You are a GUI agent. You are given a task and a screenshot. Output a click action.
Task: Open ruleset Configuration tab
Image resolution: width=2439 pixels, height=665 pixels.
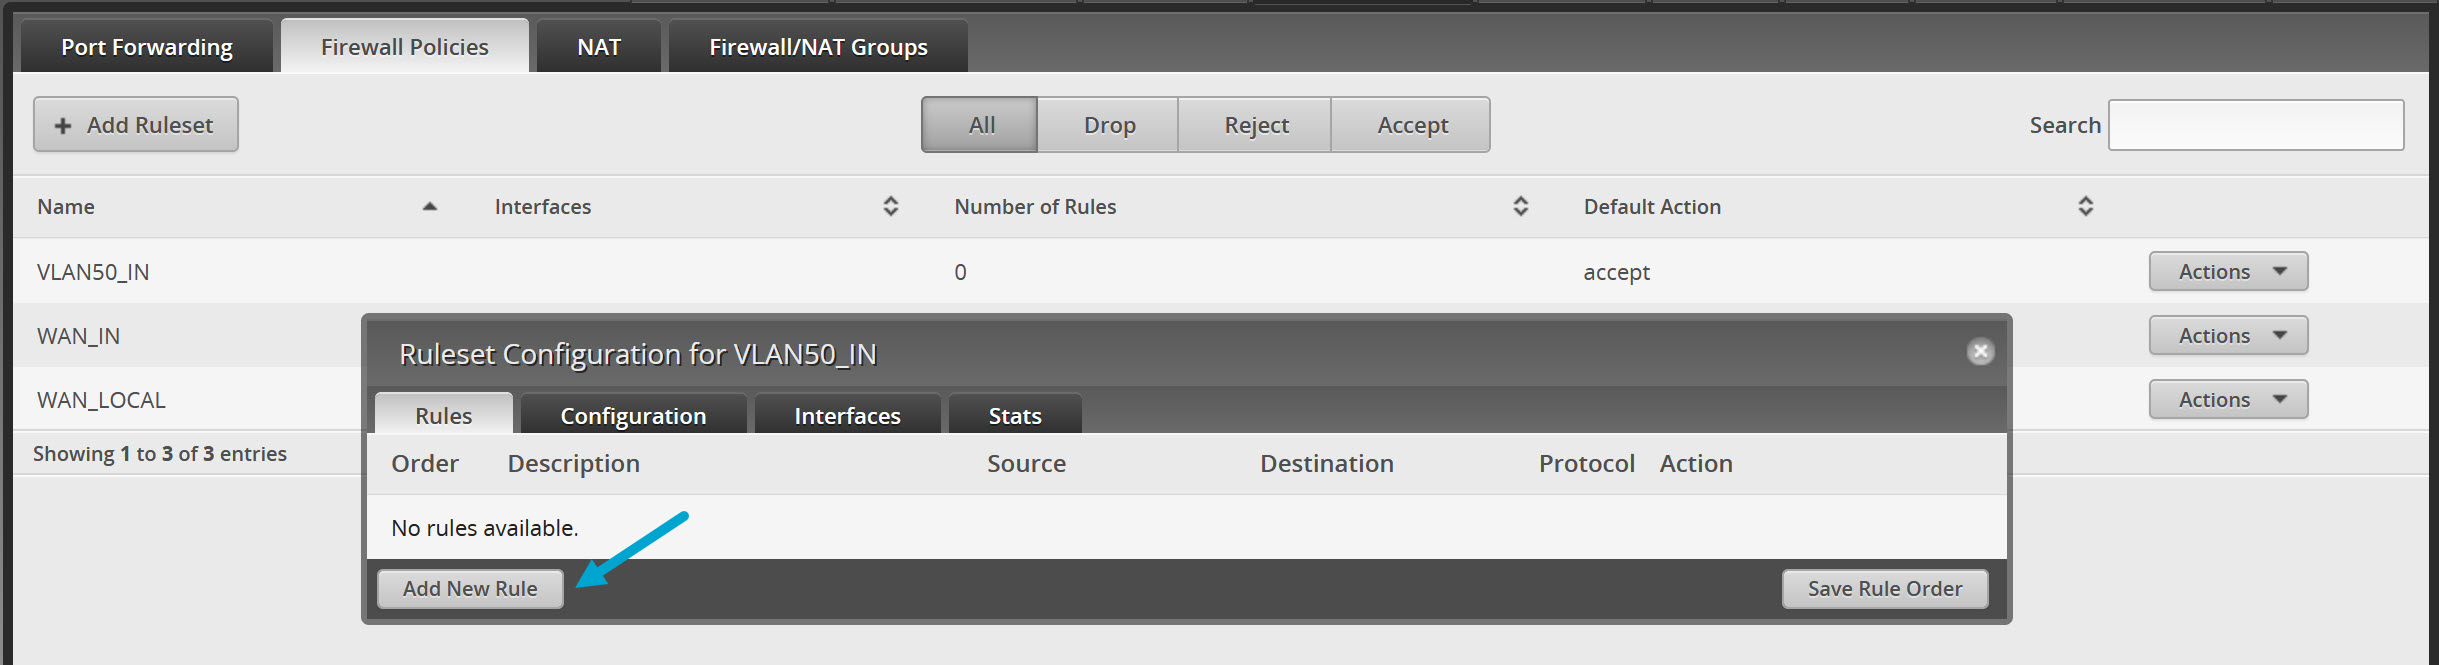[633, 416]
